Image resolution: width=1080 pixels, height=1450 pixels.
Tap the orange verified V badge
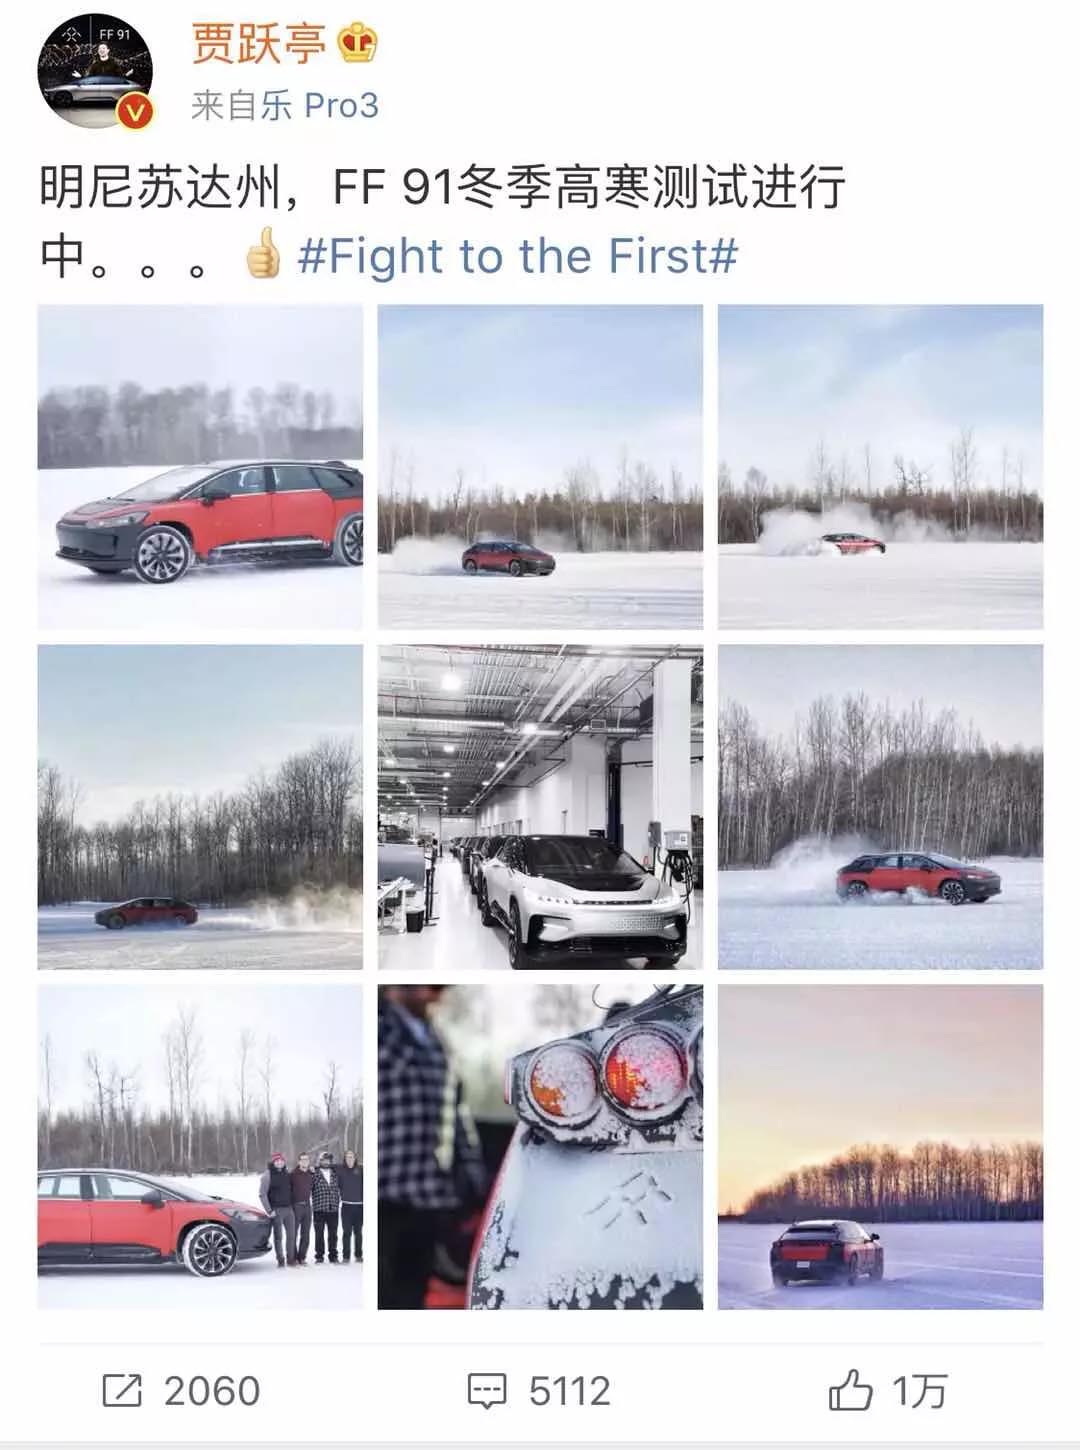(136, 113)
